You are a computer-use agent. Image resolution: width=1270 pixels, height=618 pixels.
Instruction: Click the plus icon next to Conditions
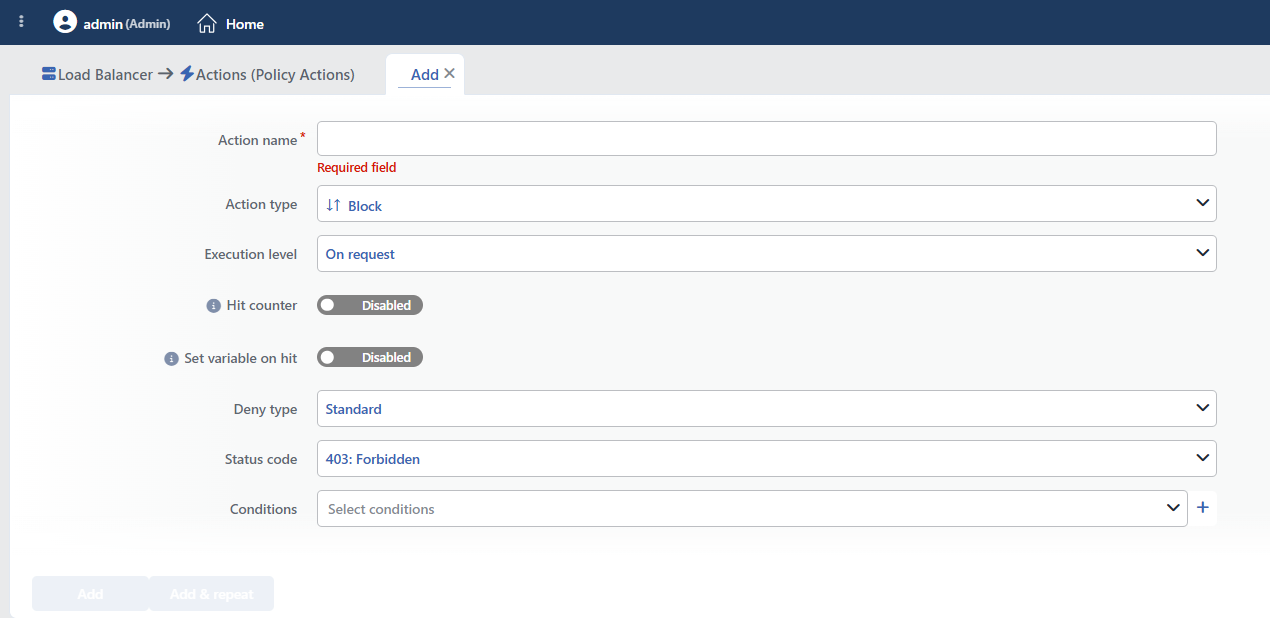(x=1203, y=508)
